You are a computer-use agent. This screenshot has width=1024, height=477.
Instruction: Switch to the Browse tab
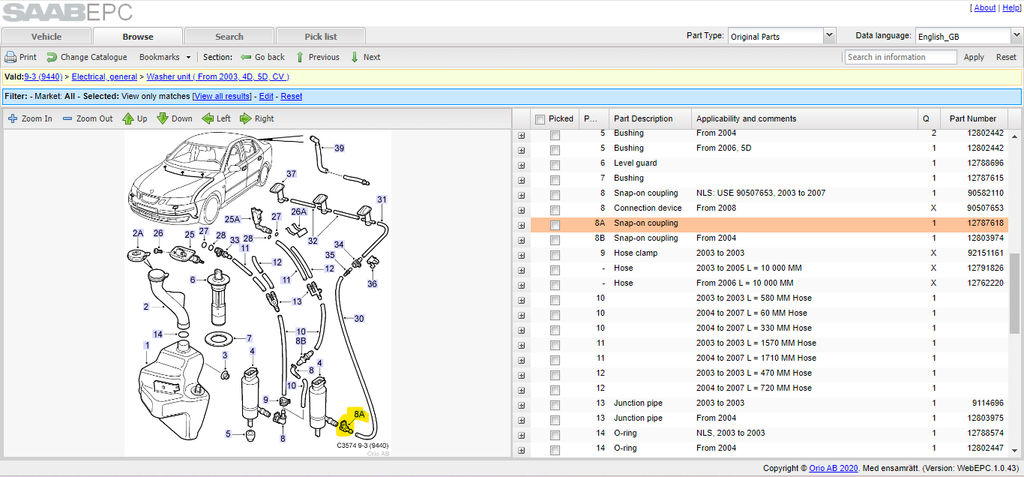[138, 37]
